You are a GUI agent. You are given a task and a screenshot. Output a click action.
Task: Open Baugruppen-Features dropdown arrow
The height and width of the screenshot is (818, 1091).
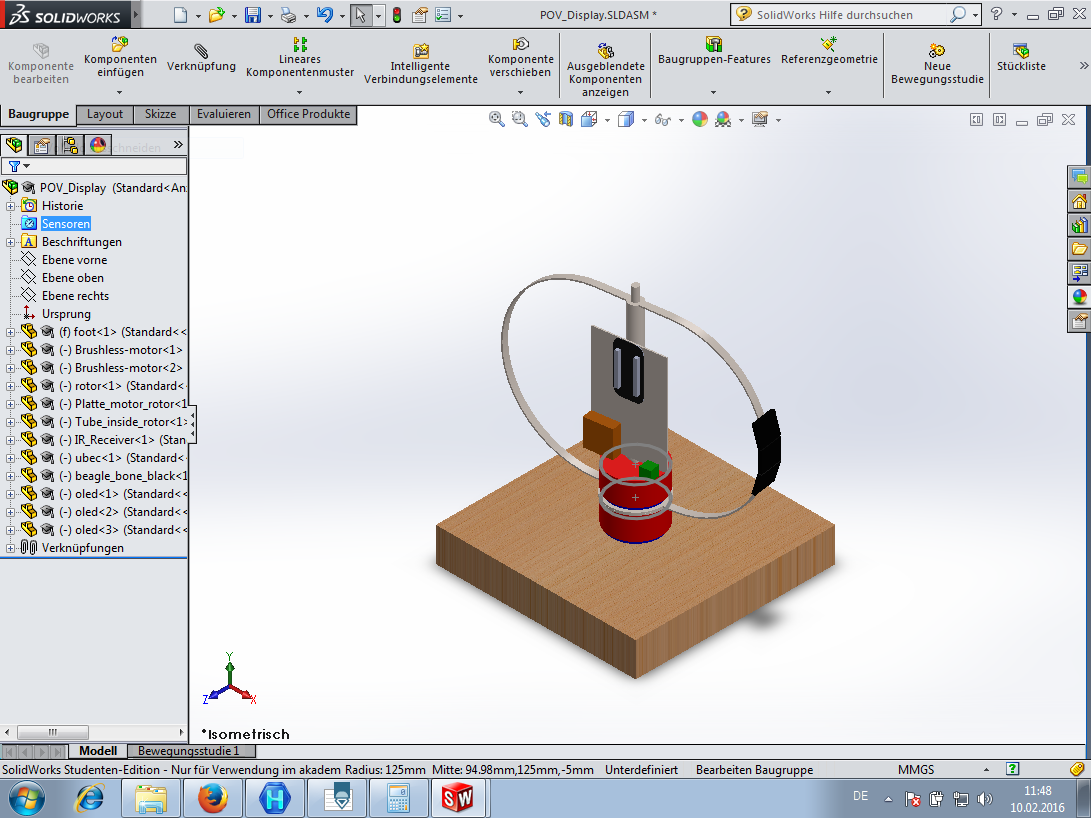[713, 92]
